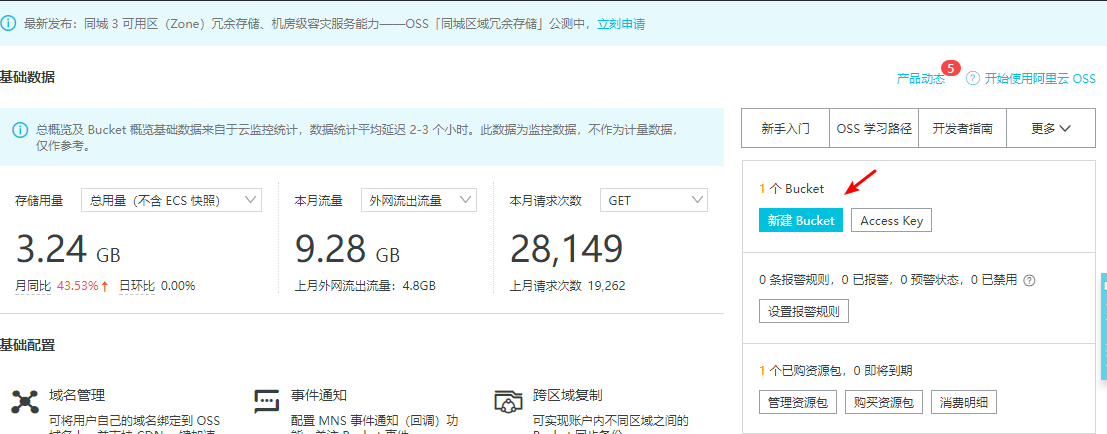Click the red notification badge showing 5
Image resolution: width=1107 pixels, height=434 pixels.
click(x=950, y=69)
